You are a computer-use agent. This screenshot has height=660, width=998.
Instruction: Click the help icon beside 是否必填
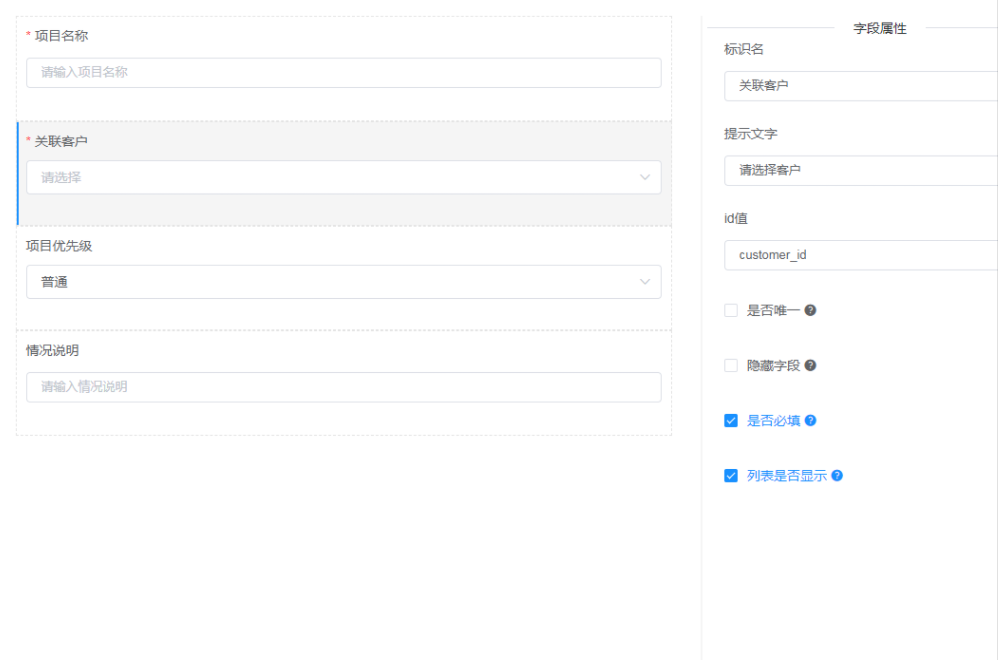(x=812, y=420)
